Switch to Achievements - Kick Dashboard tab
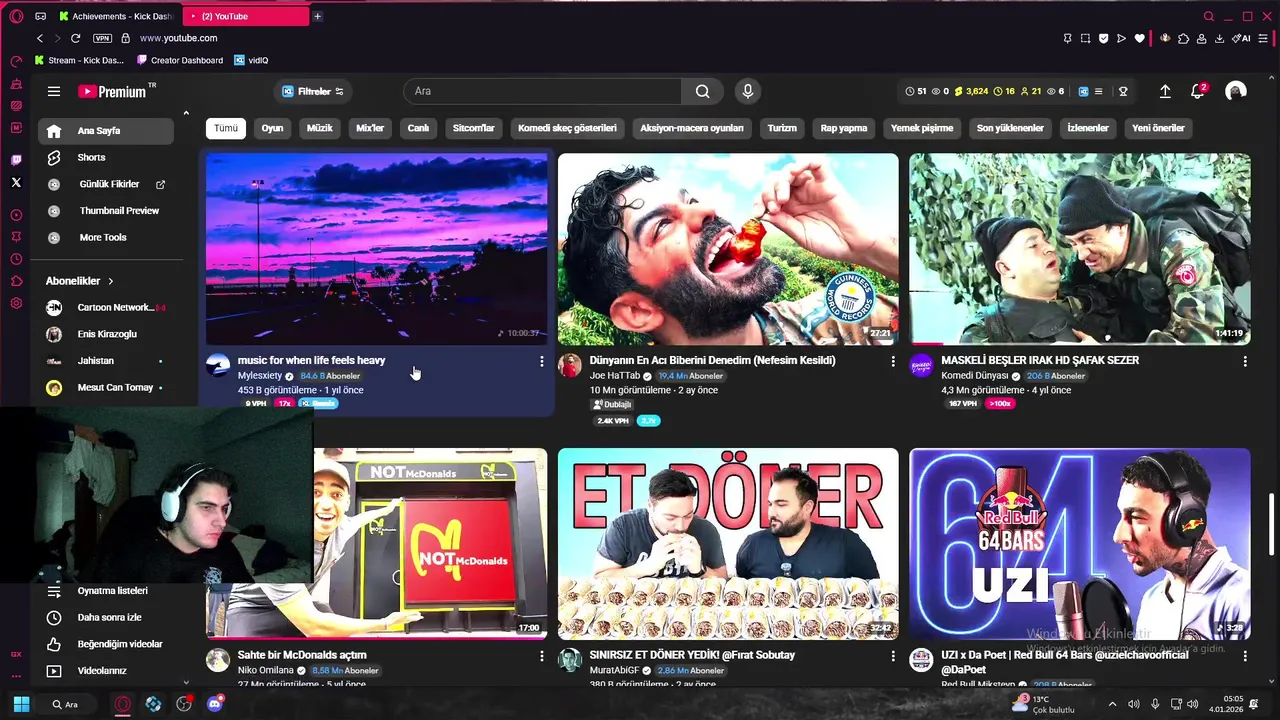1280x720 pixels. [116, 16]
